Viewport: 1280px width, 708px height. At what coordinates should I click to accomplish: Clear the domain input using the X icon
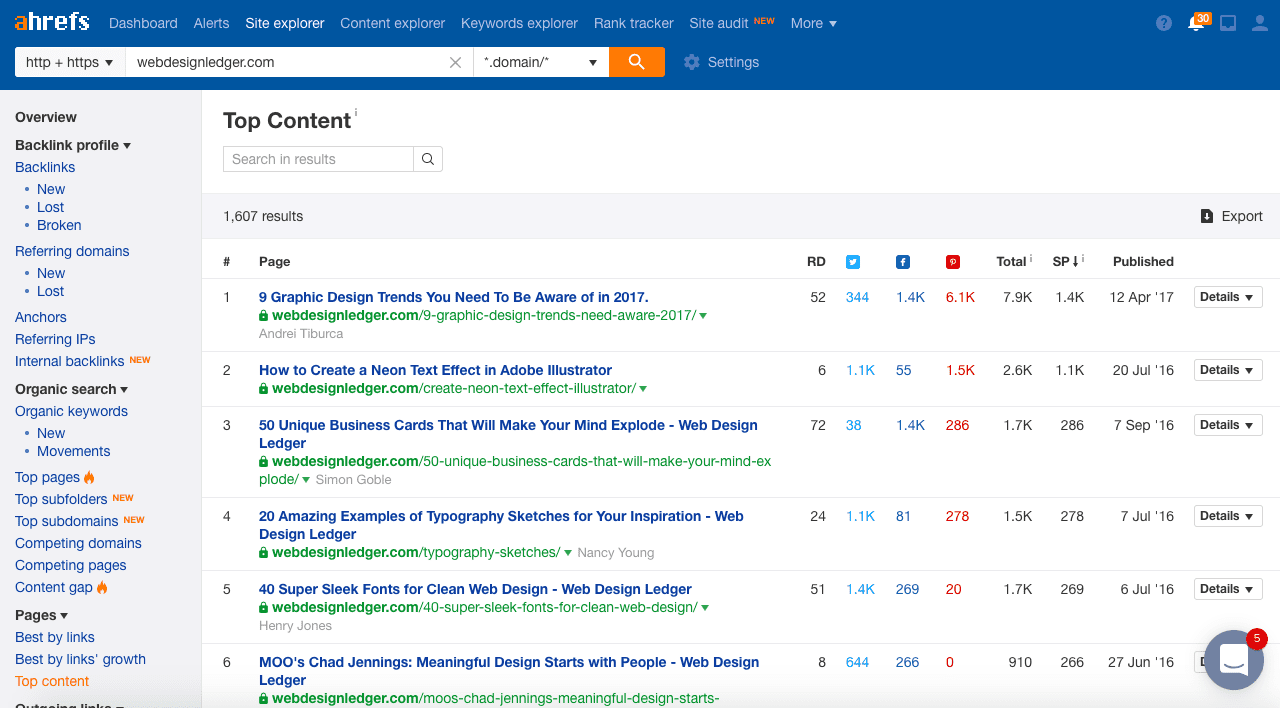(x=455, y=62)
